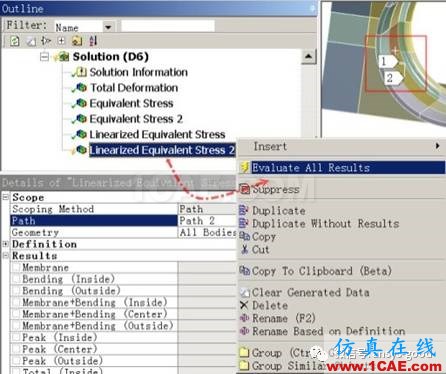Choose Delete from context menu
This screenshot has height=374, width=446.
click(x=342, y=305)
